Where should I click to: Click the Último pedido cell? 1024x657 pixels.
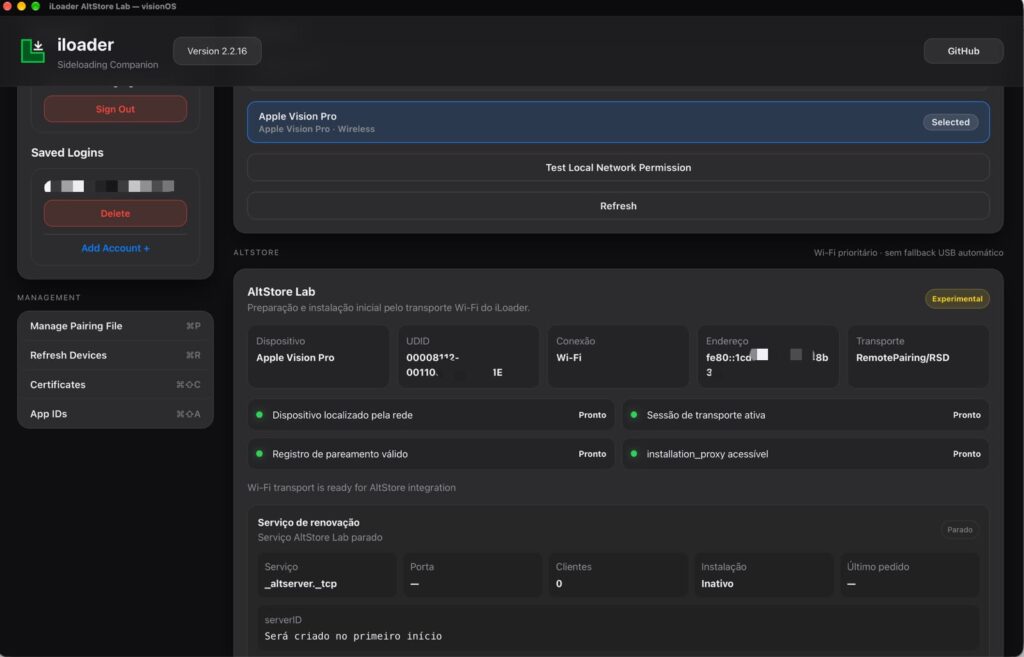pyautogui.click(x=909, y=575)
